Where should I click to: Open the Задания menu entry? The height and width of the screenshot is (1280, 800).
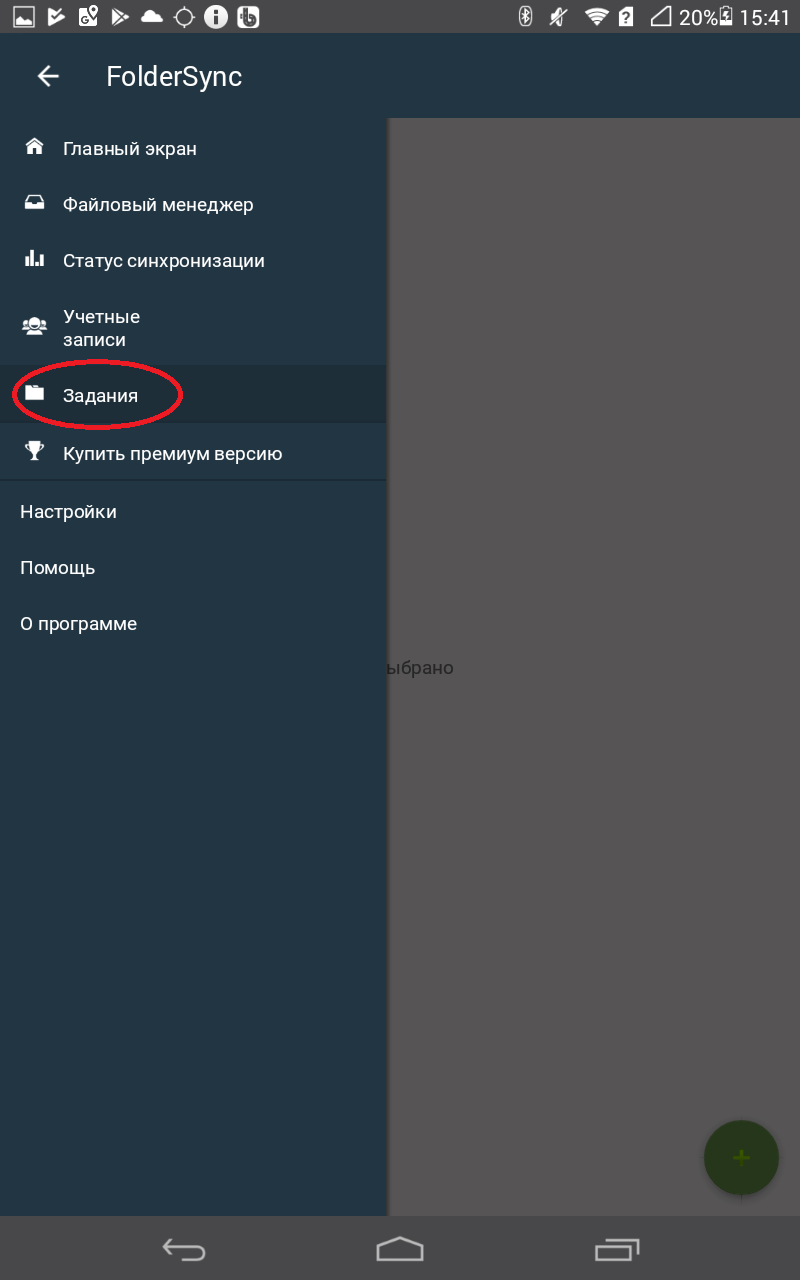[x=193, y=394]
